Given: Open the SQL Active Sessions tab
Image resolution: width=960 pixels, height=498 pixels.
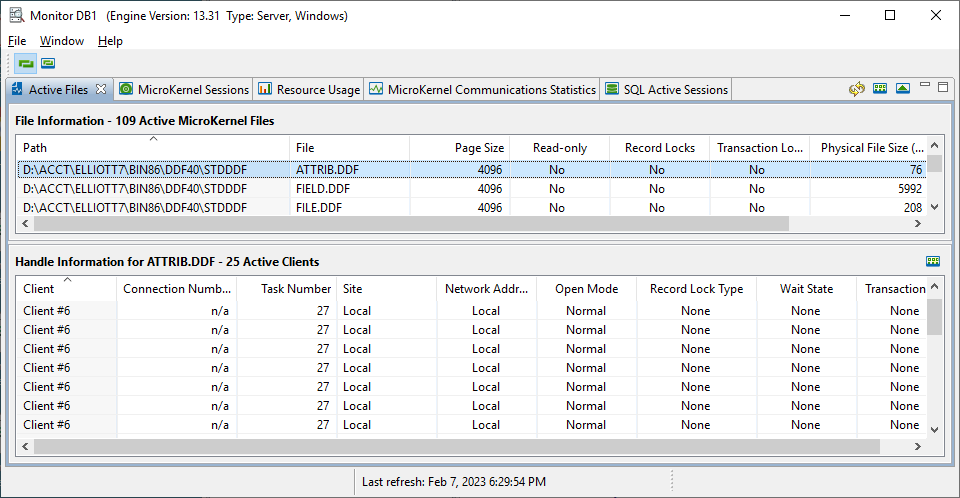Looking at the screenshot, I should 667,89.
